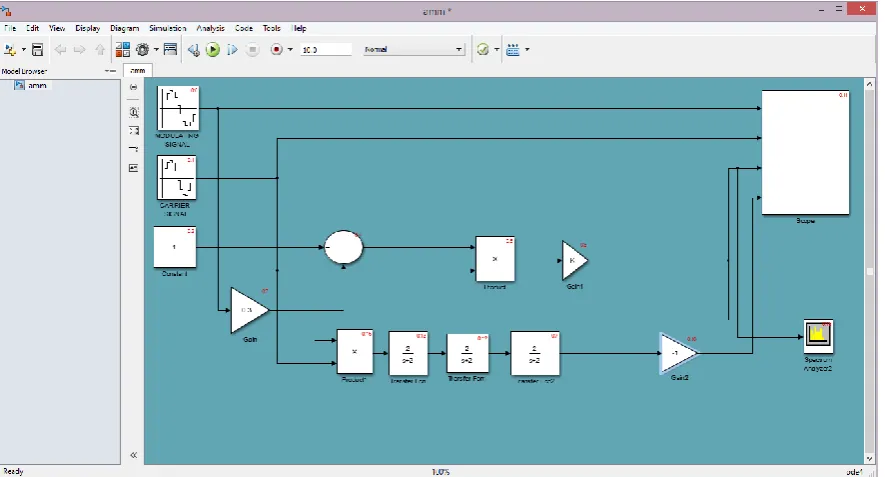Click the Ready status bar text
885x477 pixels.
click(14, 471)
